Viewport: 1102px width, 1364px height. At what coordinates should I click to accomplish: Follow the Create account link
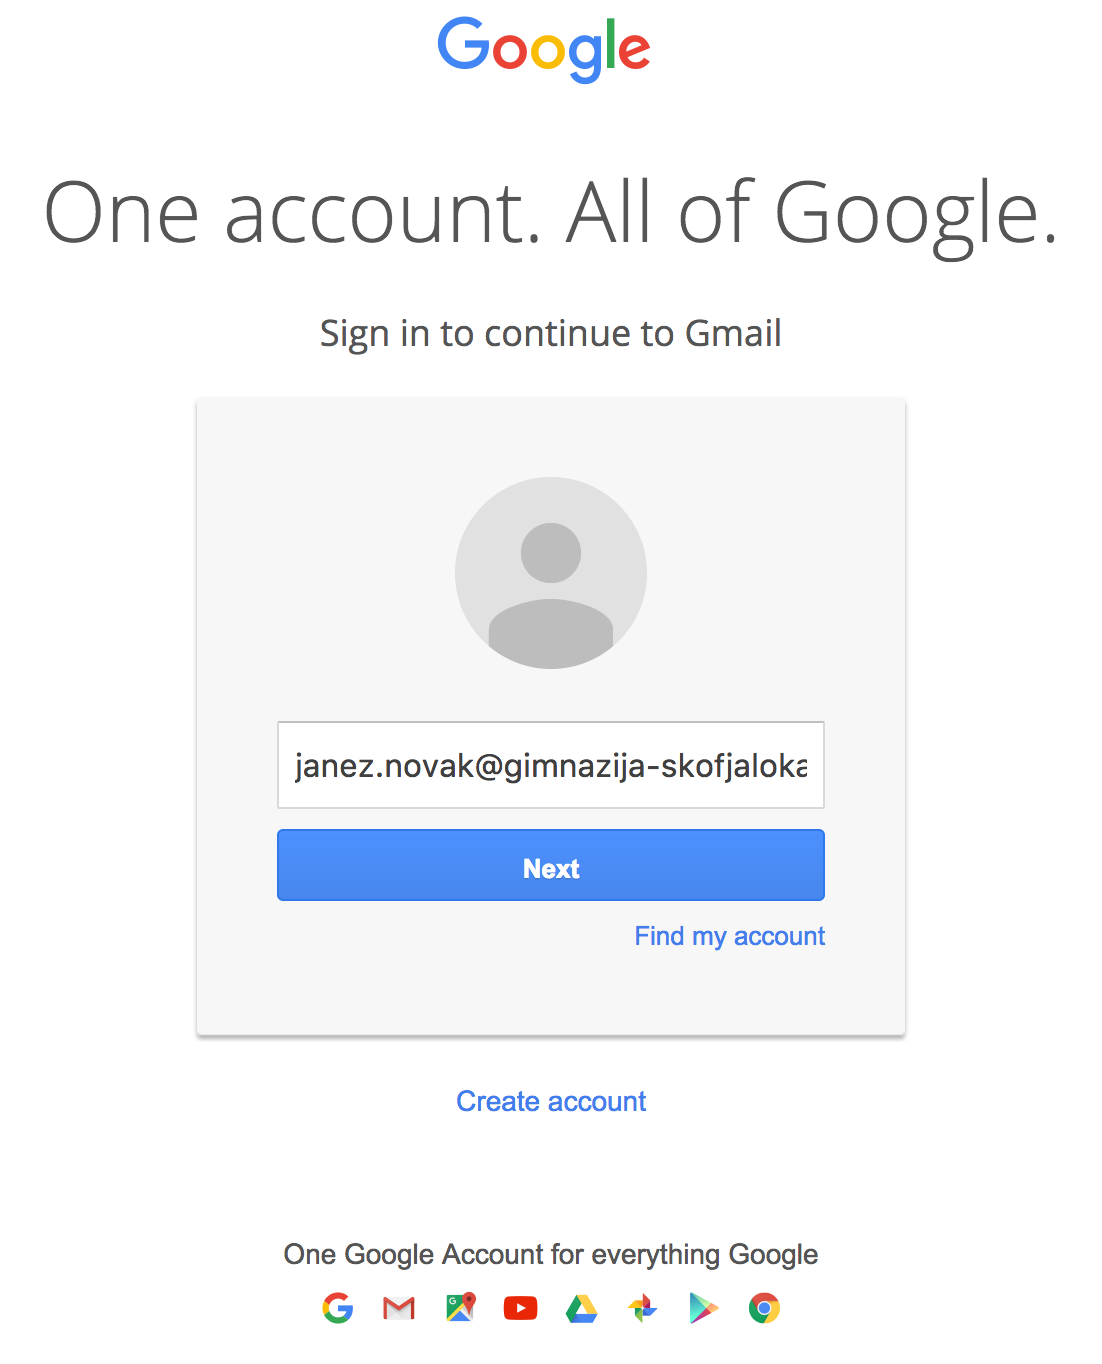551,1101
